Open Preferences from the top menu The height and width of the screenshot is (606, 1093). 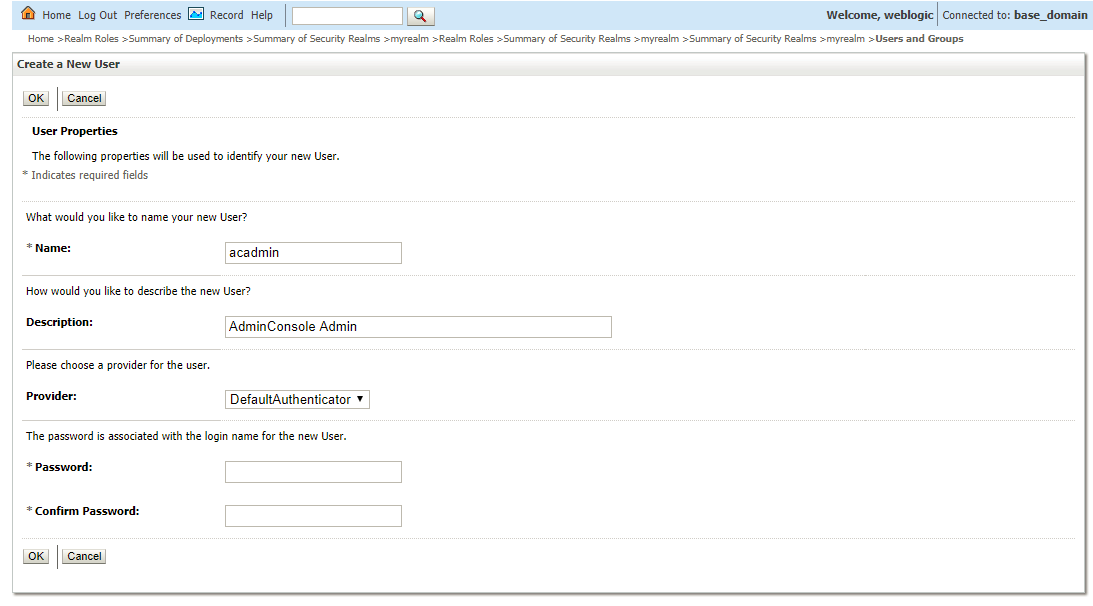152,14
